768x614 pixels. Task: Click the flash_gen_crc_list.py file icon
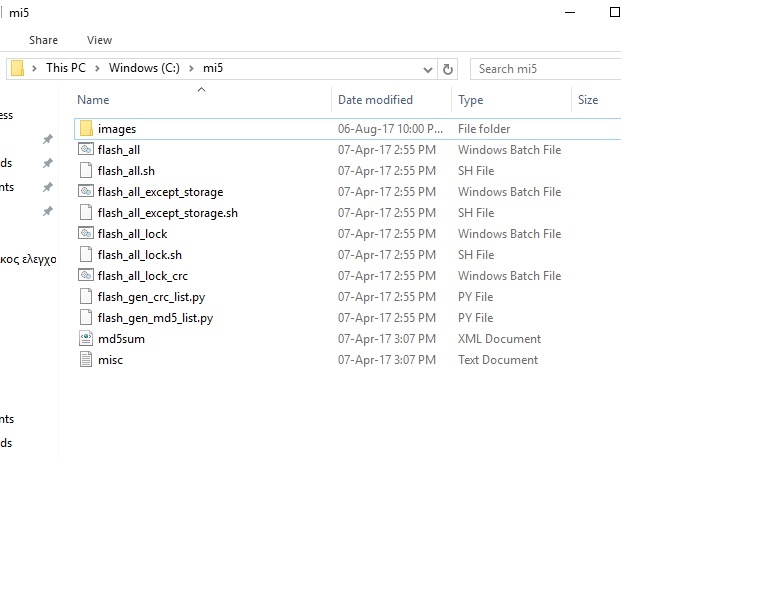click(86, 297)
